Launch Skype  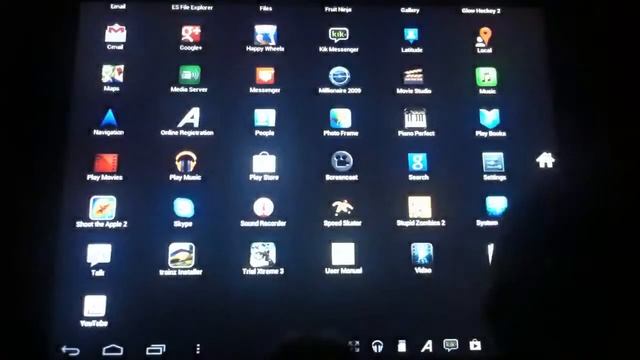[184, 208]
